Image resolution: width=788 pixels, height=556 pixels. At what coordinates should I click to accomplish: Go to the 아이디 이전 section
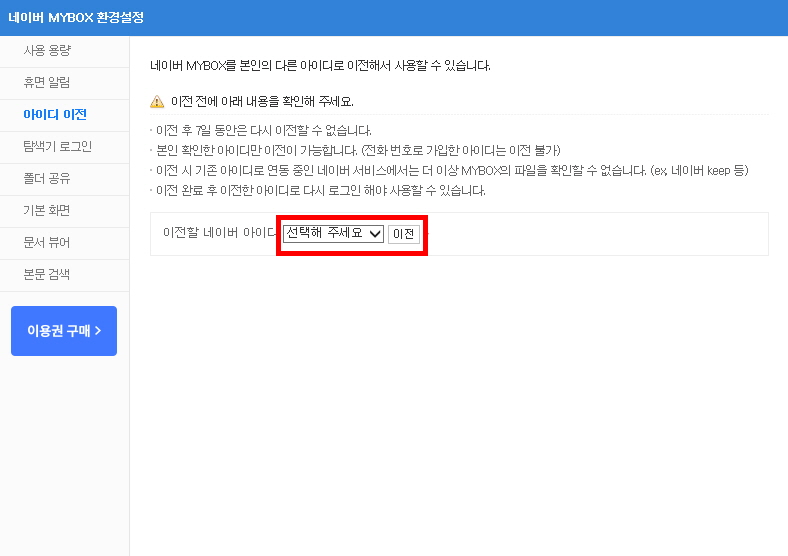pyautogui.click(x=64, y=115)
